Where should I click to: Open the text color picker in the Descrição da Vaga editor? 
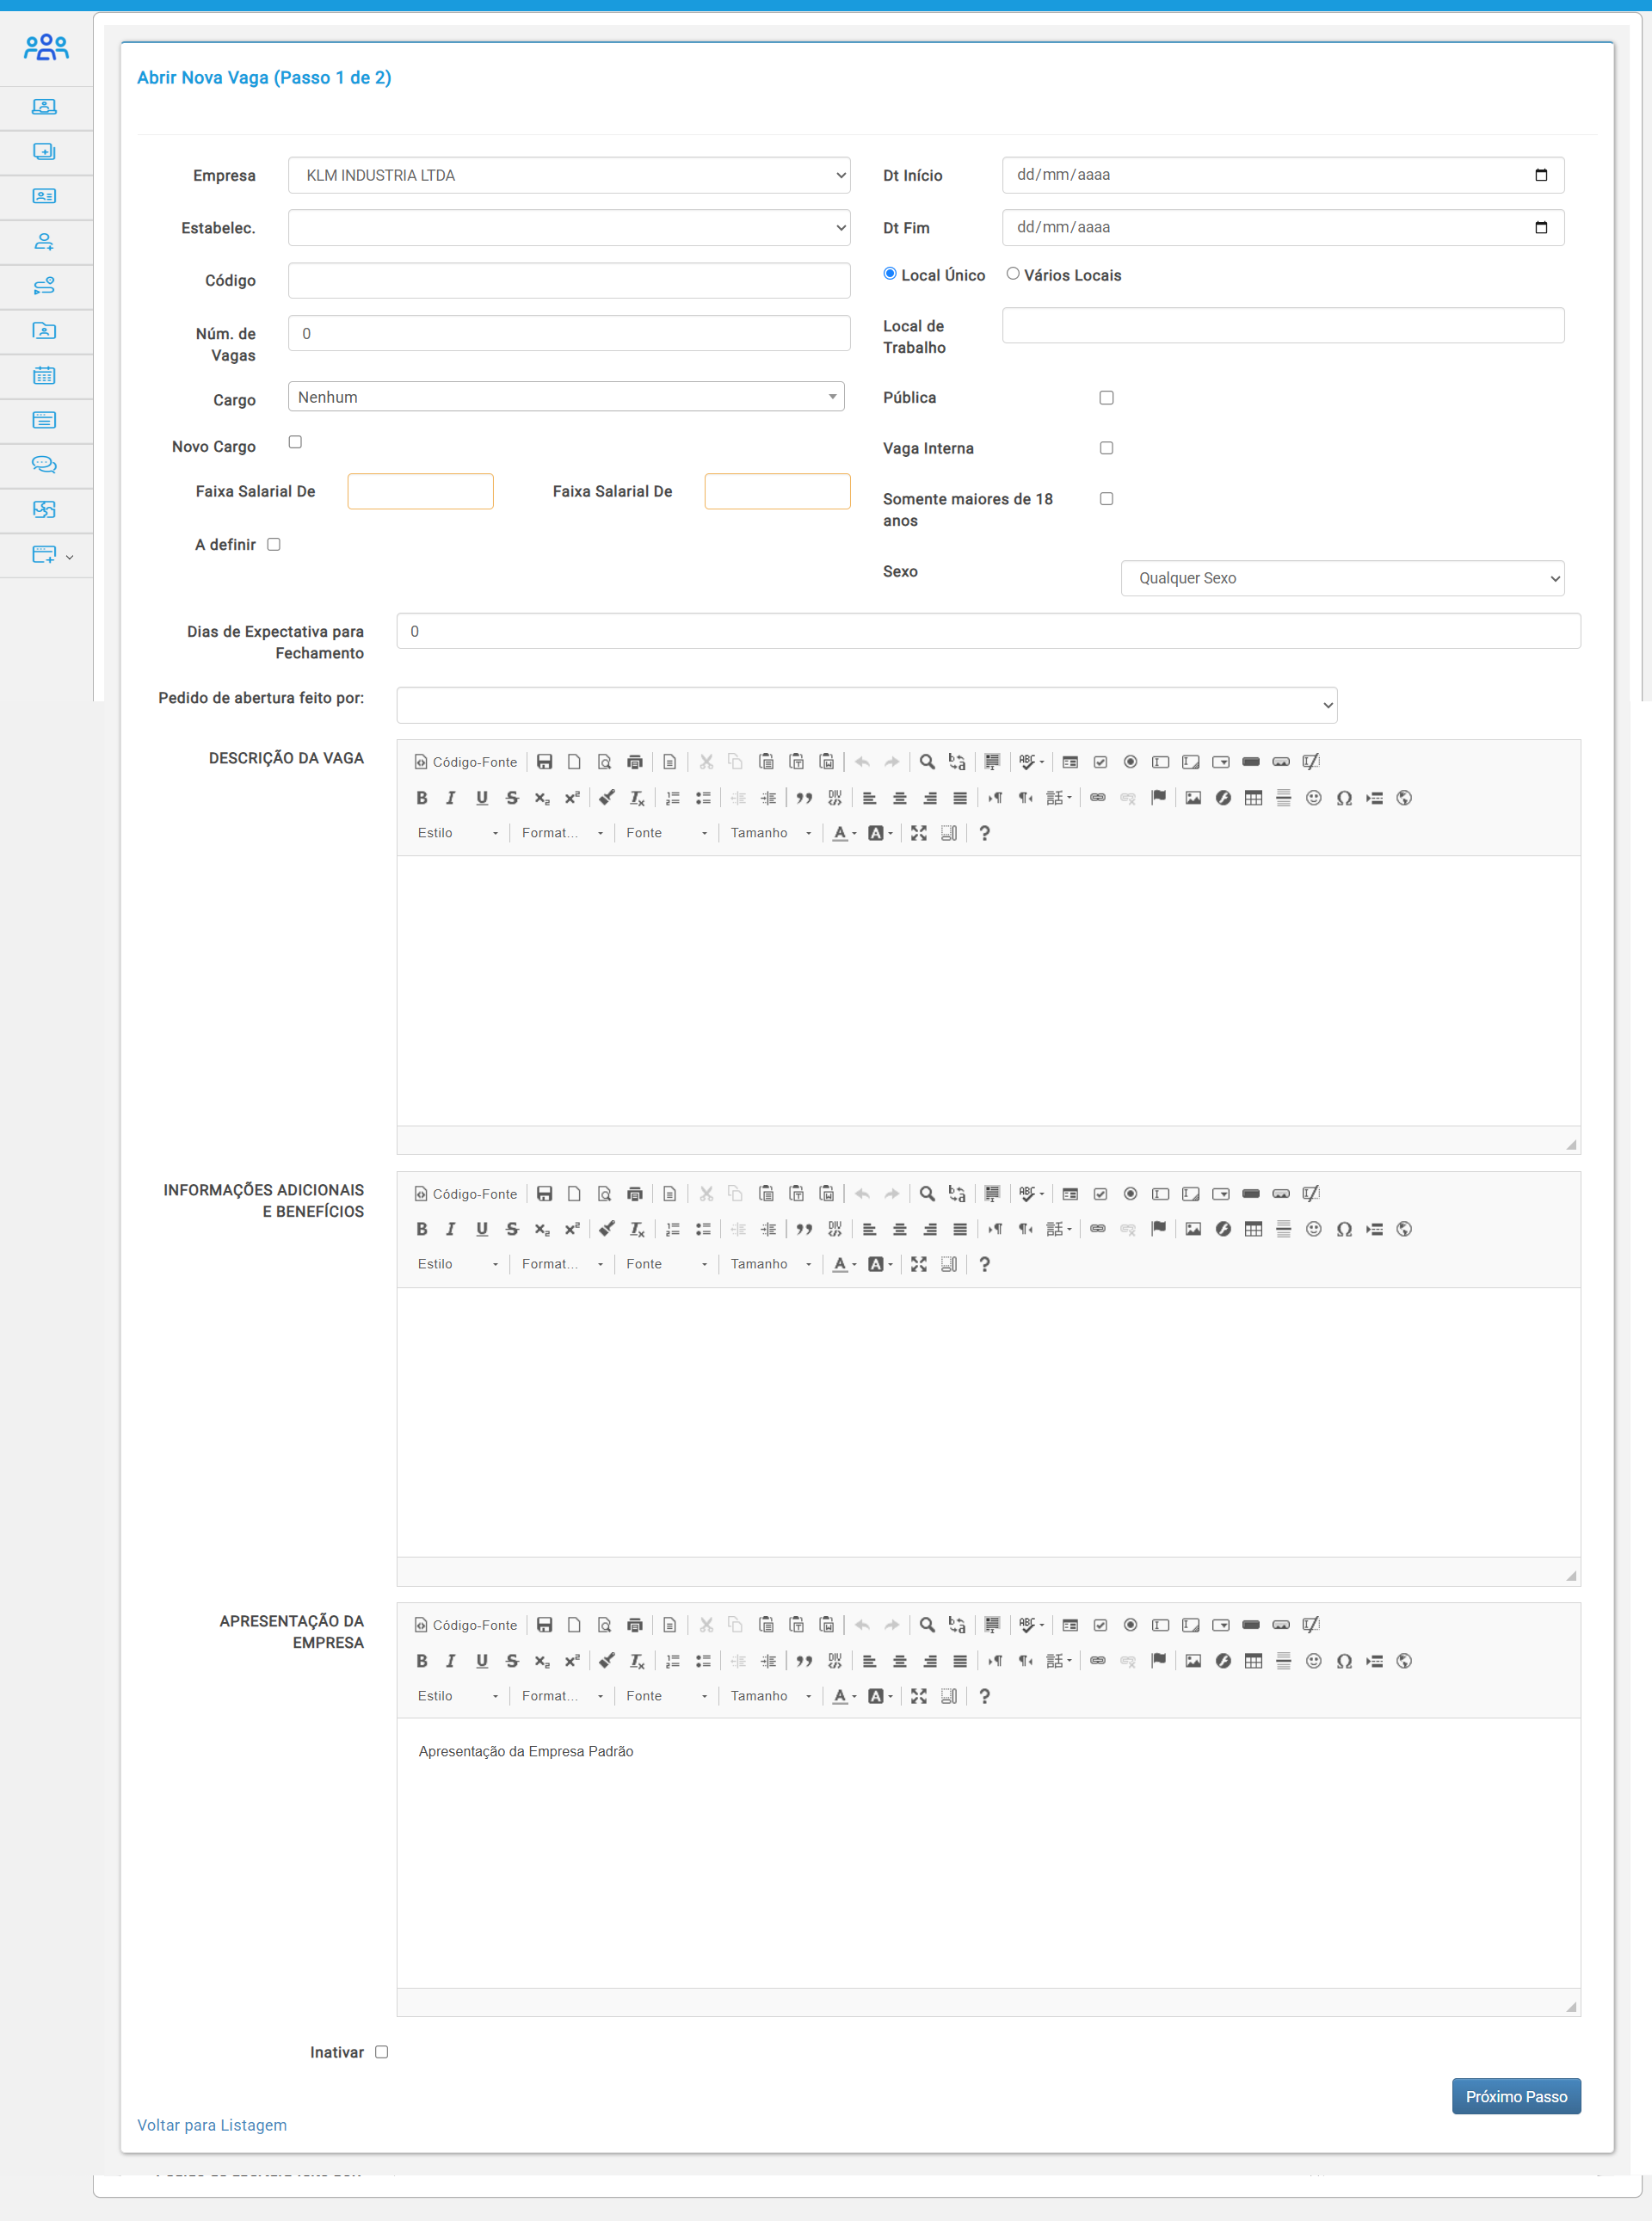(845, 833)
